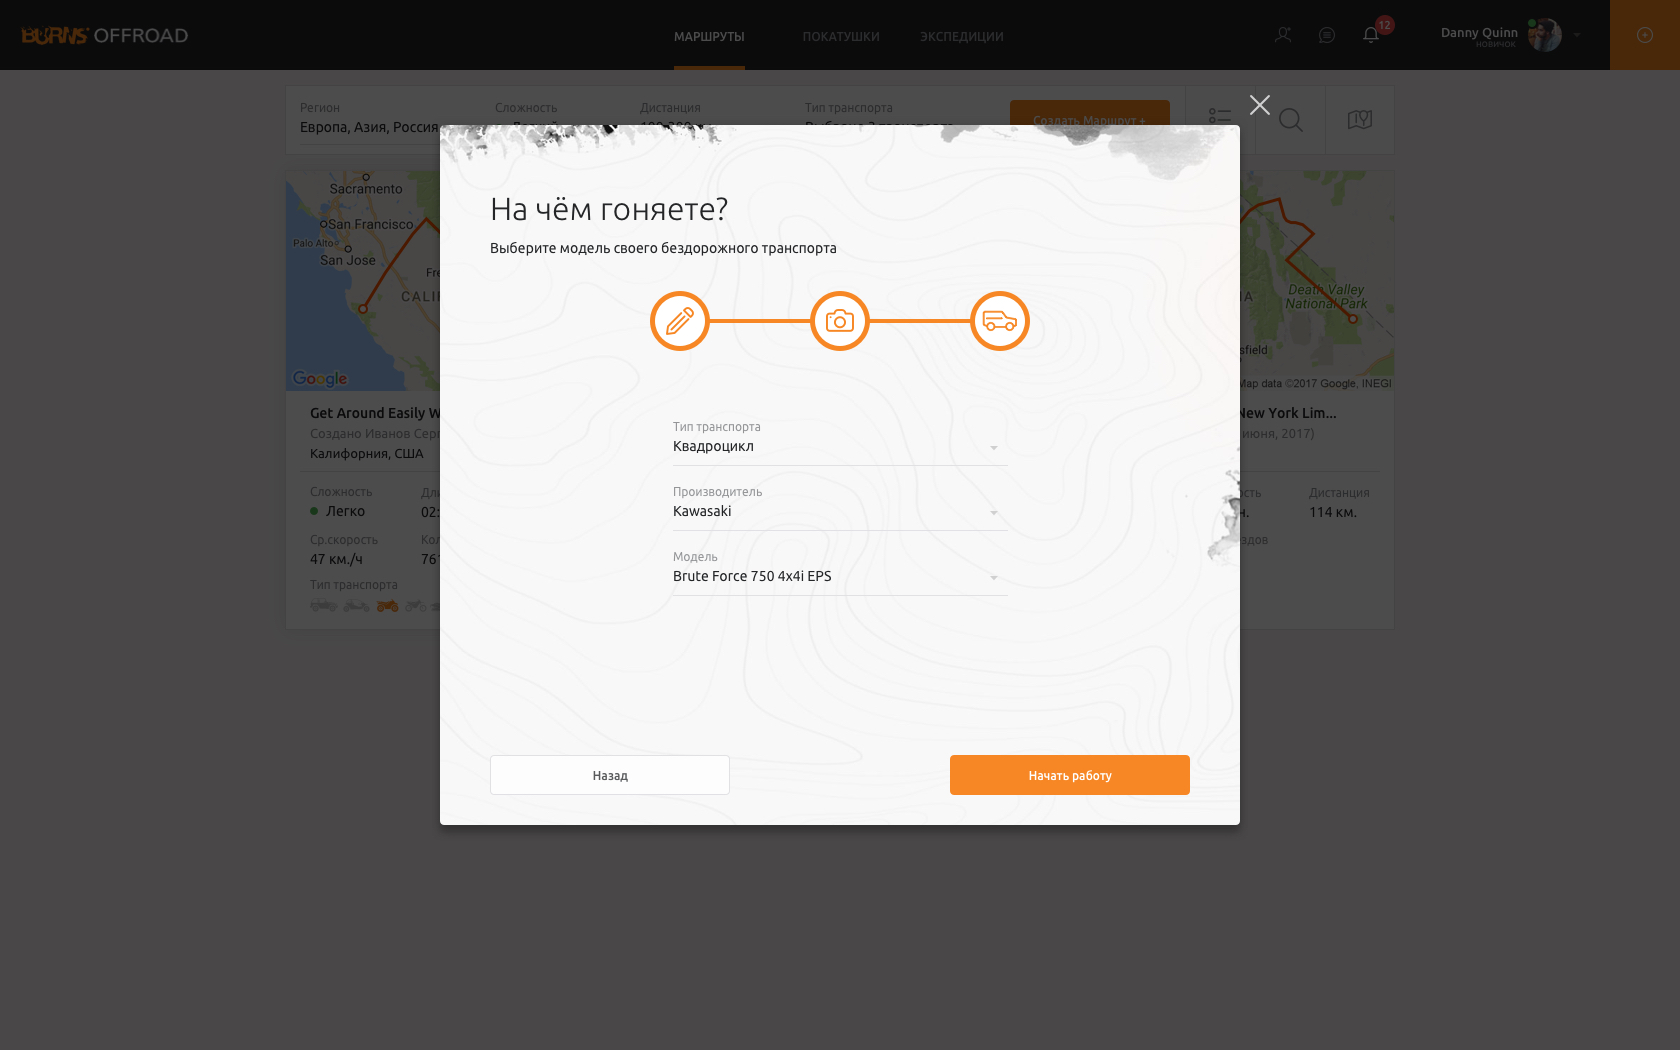Click the Начать работу button
The width and height of the screenshot is (1680, 1050).
(1070, 775)
